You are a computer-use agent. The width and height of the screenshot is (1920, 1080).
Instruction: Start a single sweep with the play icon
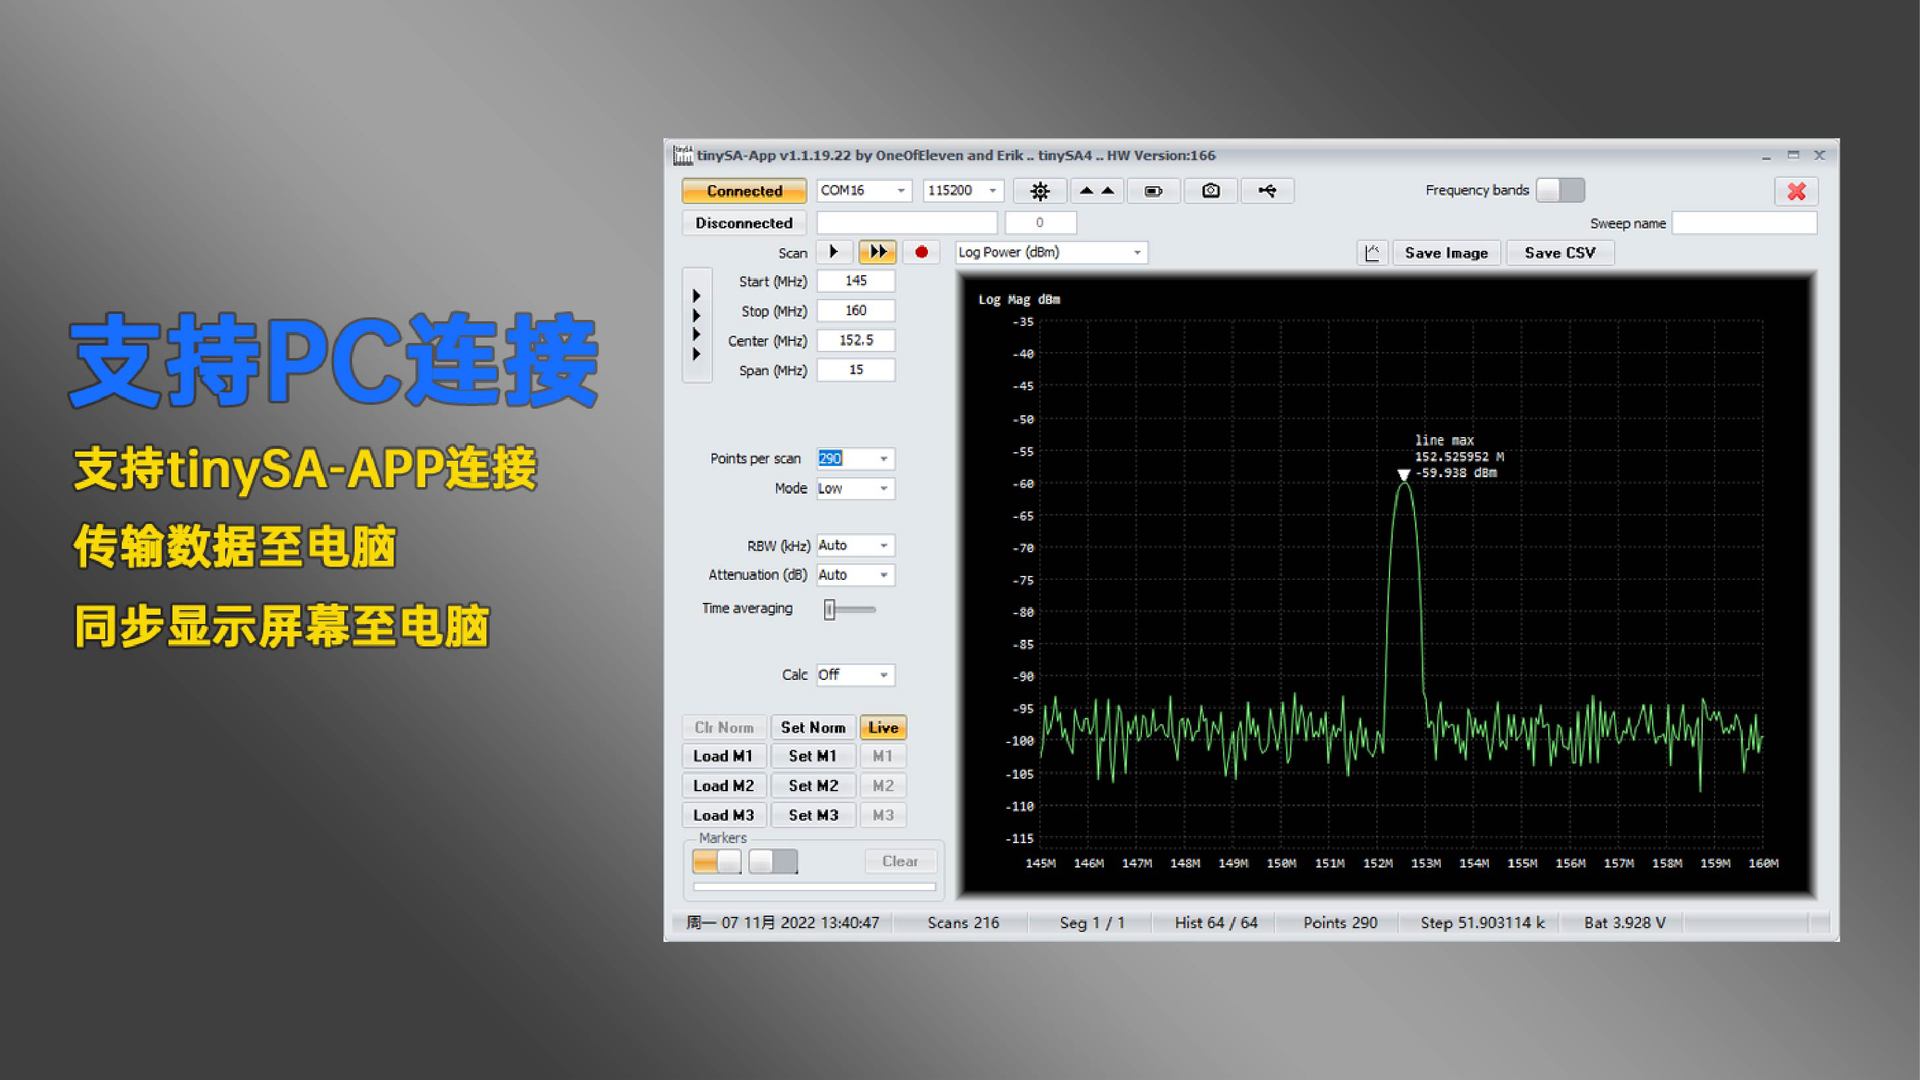pos(834,251)
